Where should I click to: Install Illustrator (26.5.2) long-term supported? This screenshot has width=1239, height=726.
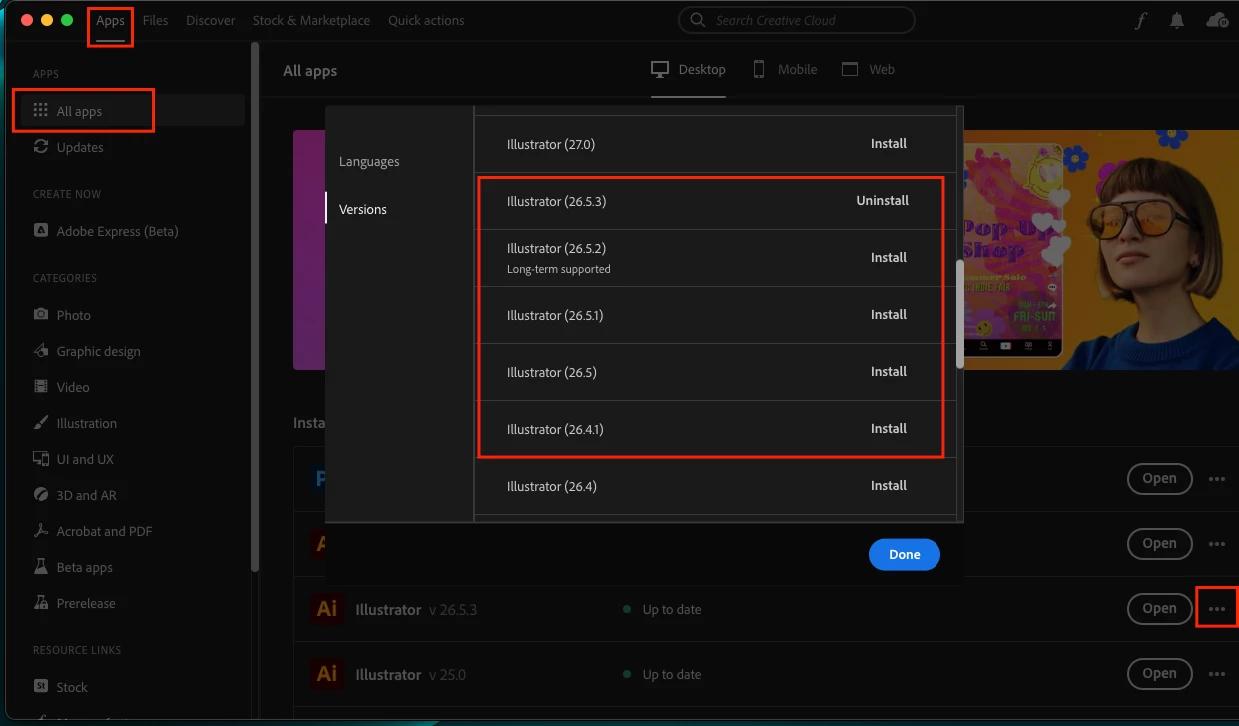[888, 258]
